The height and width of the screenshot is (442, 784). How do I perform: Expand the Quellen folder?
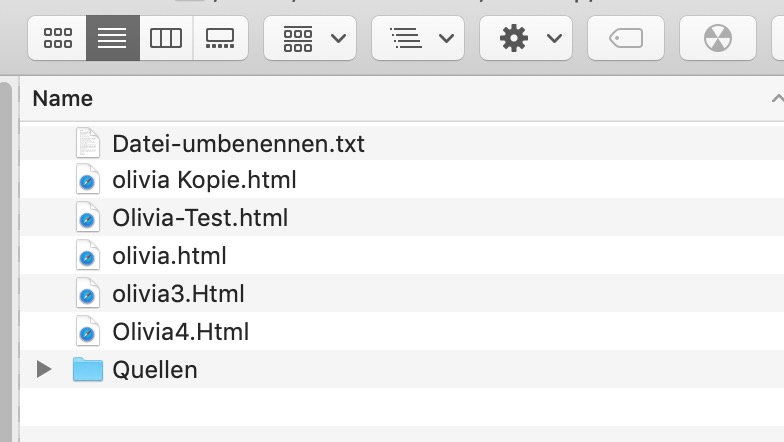tap(43, 370)
